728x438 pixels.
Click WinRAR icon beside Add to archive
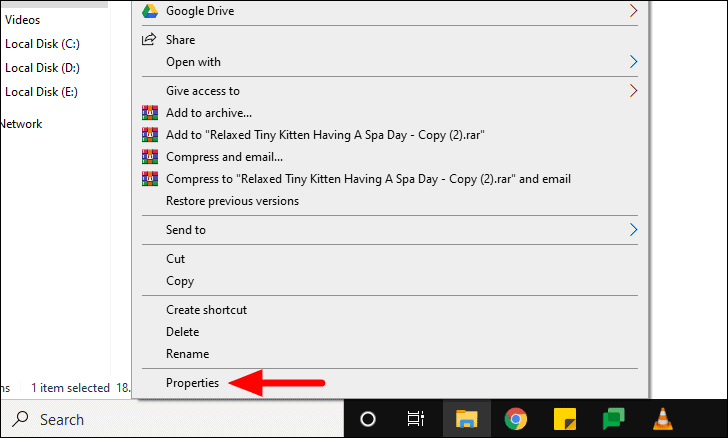150,113
